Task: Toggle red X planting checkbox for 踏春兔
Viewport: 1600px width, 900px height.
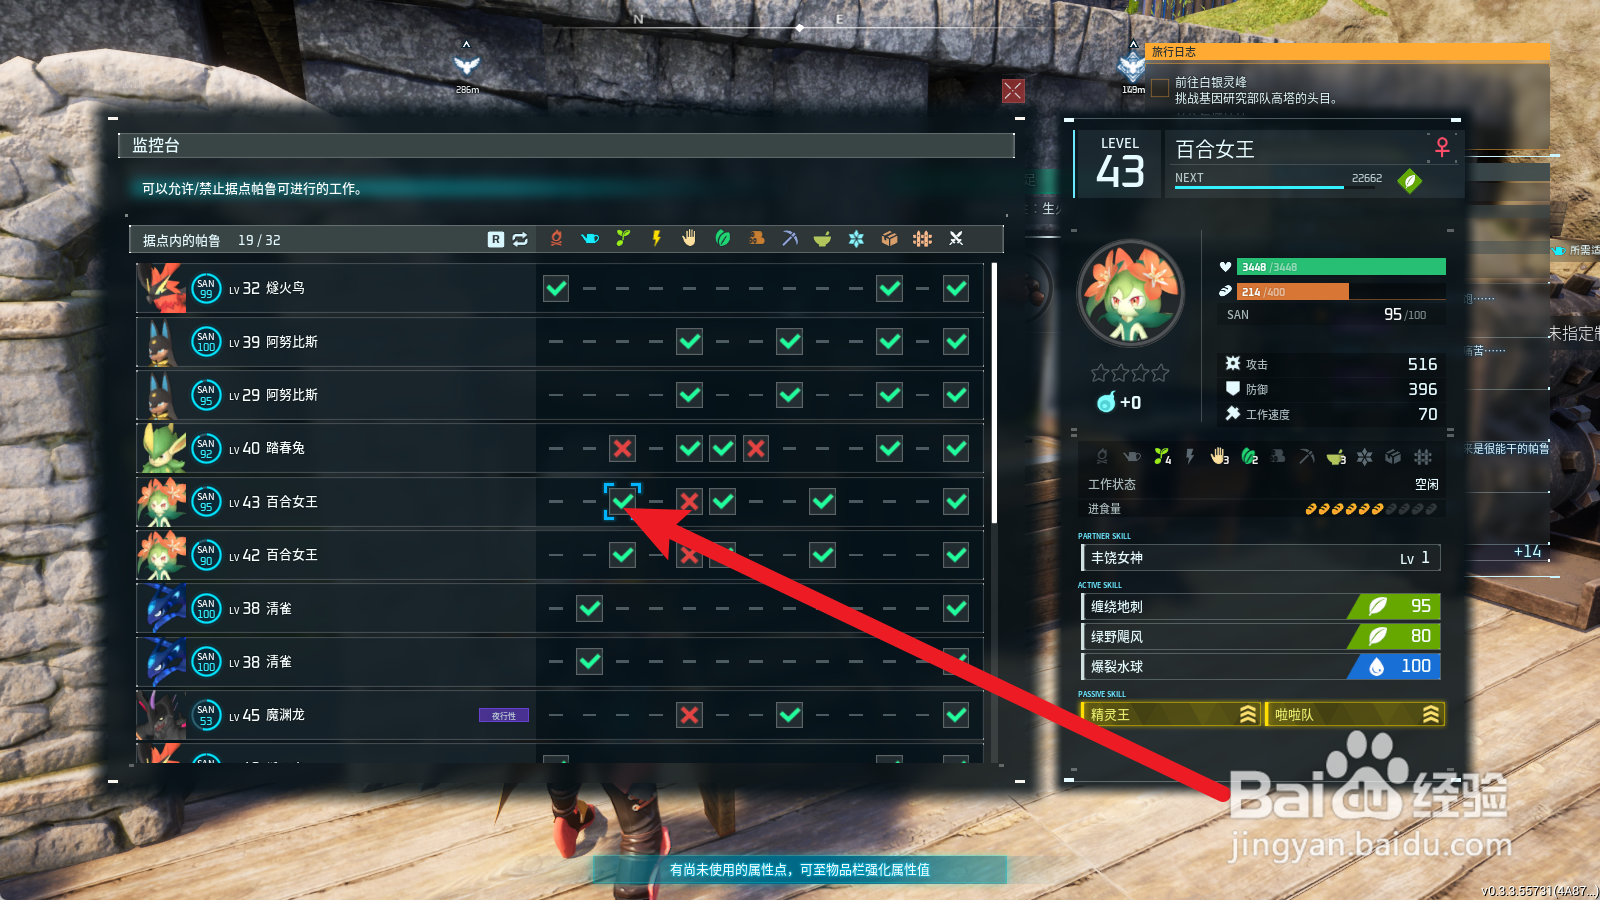Action: pyautogui.click(x=623, y=448)
